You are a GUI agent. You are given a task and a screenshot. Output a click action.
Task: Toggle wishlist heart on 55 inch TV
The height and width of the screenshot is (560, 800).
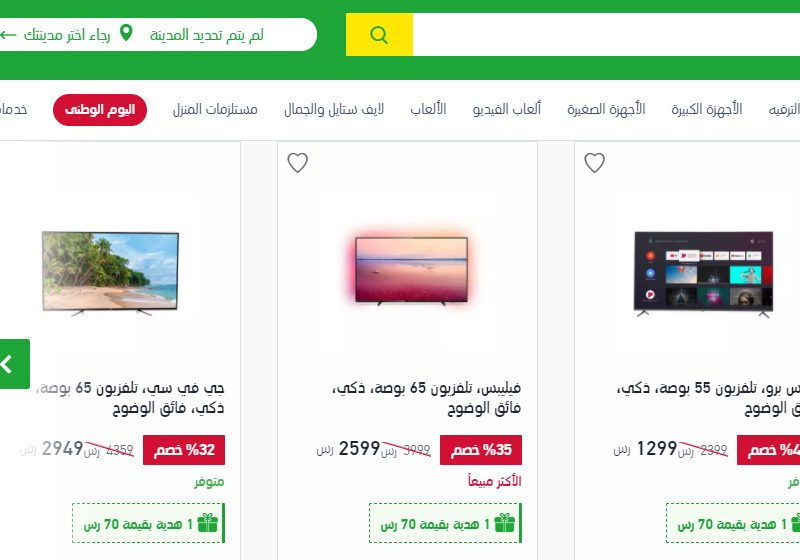point(594,163)
